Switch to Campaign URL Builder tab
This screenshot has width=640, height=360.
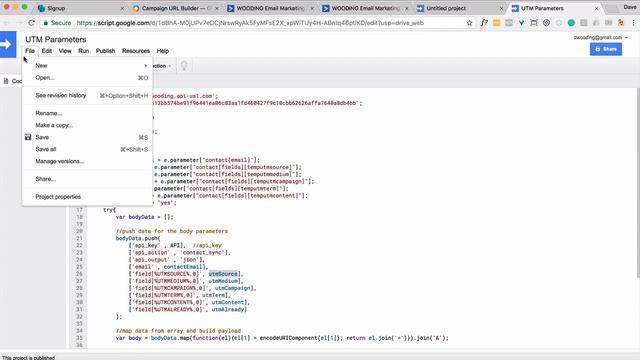pos(176,8)
